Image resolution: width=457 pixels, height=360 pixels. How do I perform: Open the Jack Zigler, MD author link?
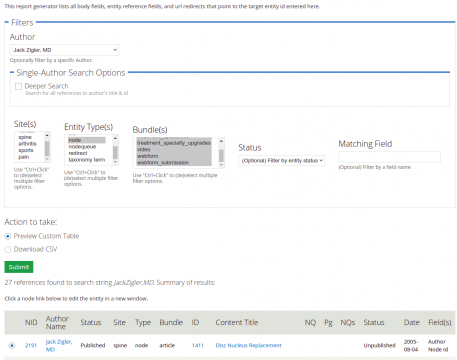point(59,346)
